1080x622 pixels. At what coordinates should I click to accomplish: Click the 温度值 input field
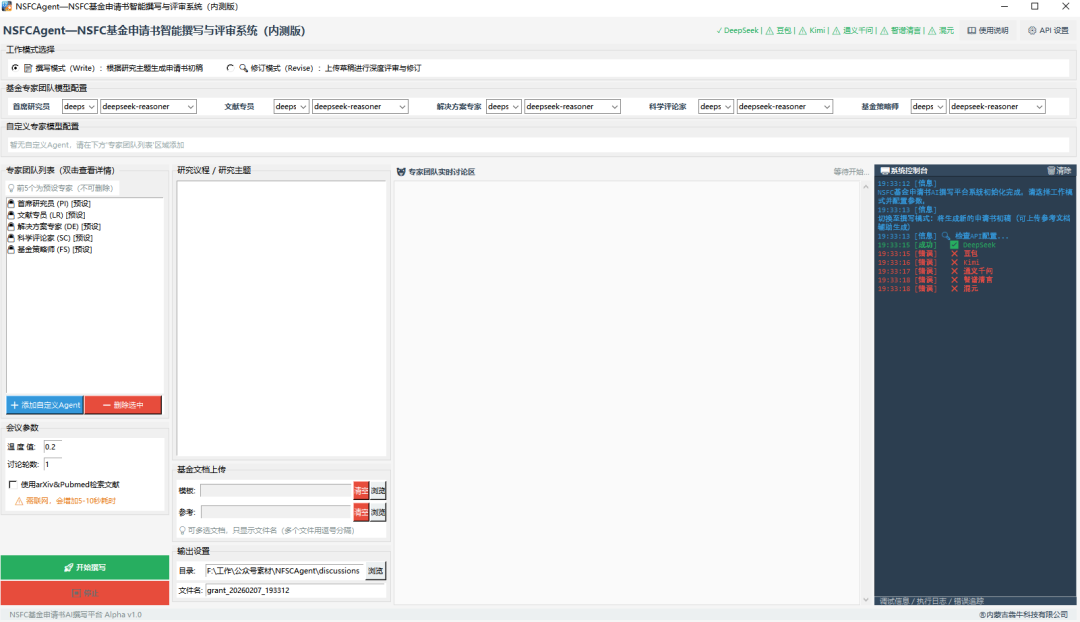[x=52, y=447]
